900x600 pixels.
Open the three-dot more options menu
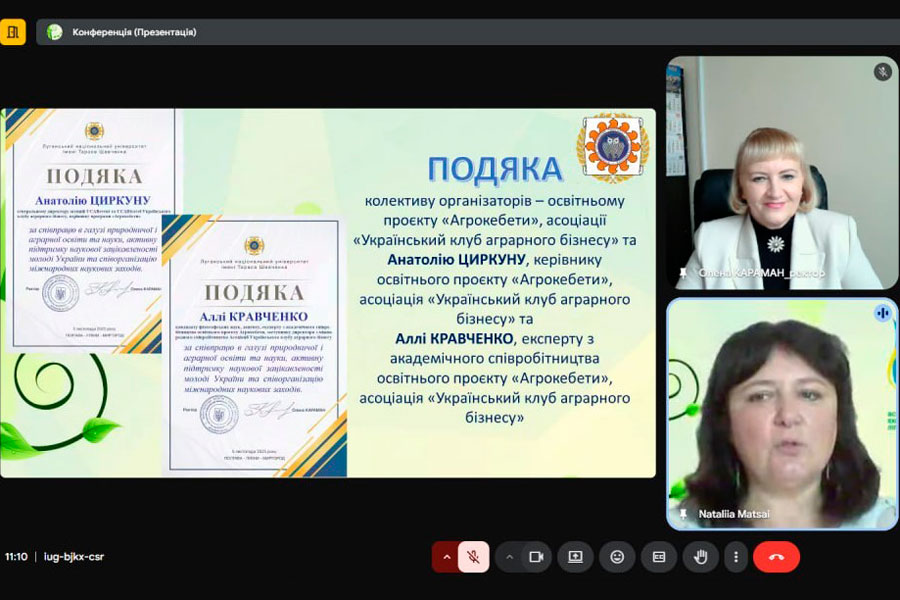tap(736, 557)
